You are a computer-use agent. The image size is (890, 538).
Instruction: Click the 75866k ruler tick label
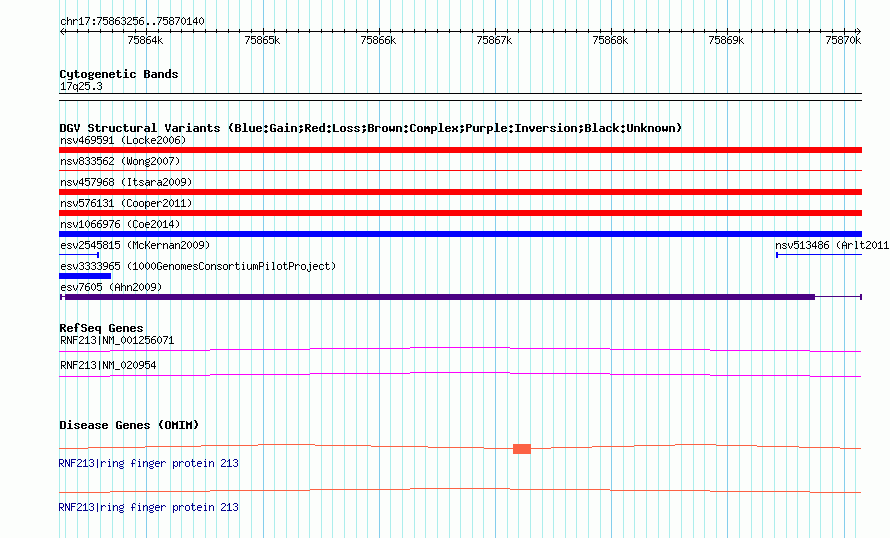379,40
